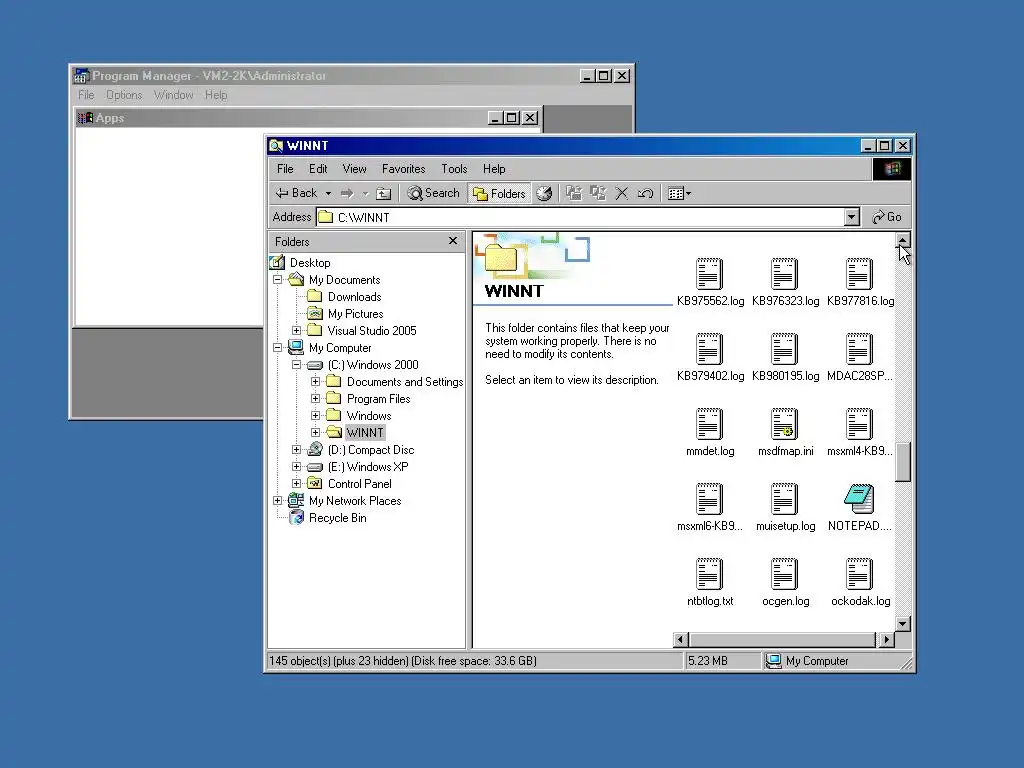Open the Back history dropdown arrow

pyautogui.click(x=328, y=193)
